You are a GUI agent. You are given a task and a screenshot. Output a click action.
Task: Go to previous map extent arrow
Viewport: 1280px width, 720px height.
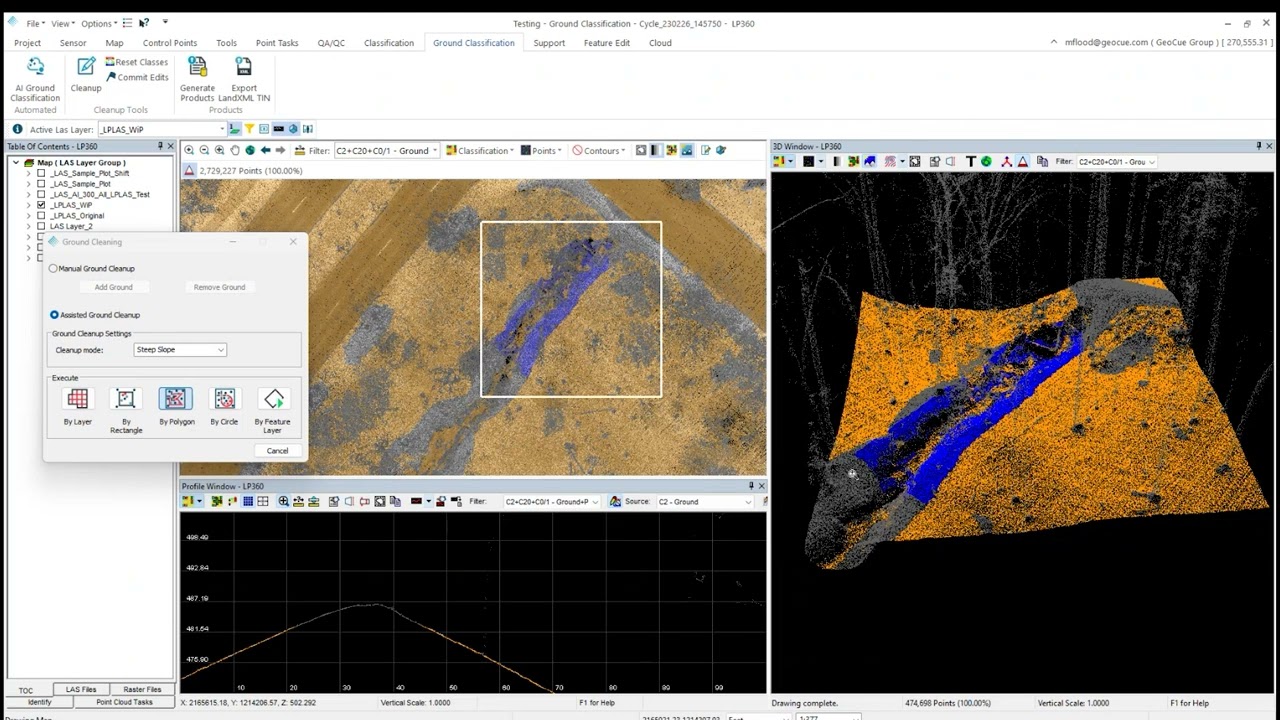point(265,150)
